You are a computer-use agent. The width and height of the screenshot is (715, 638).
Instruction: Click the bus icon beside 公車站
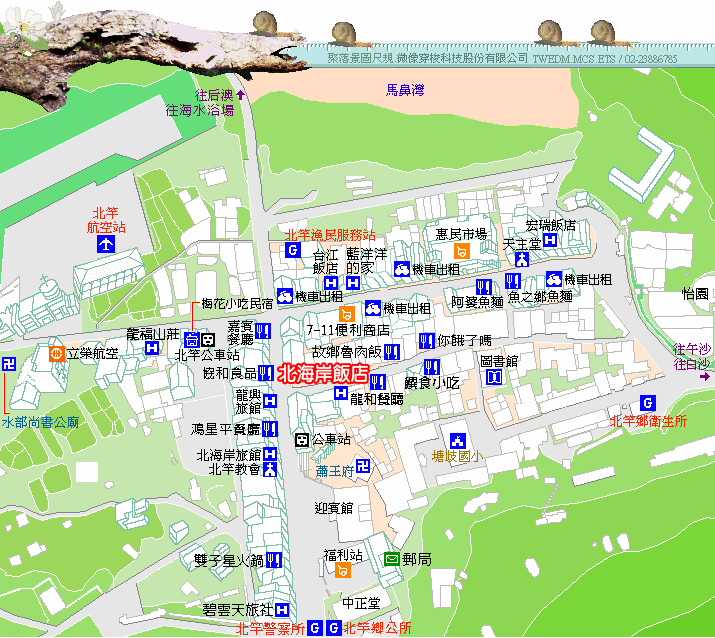pos(302,440)
